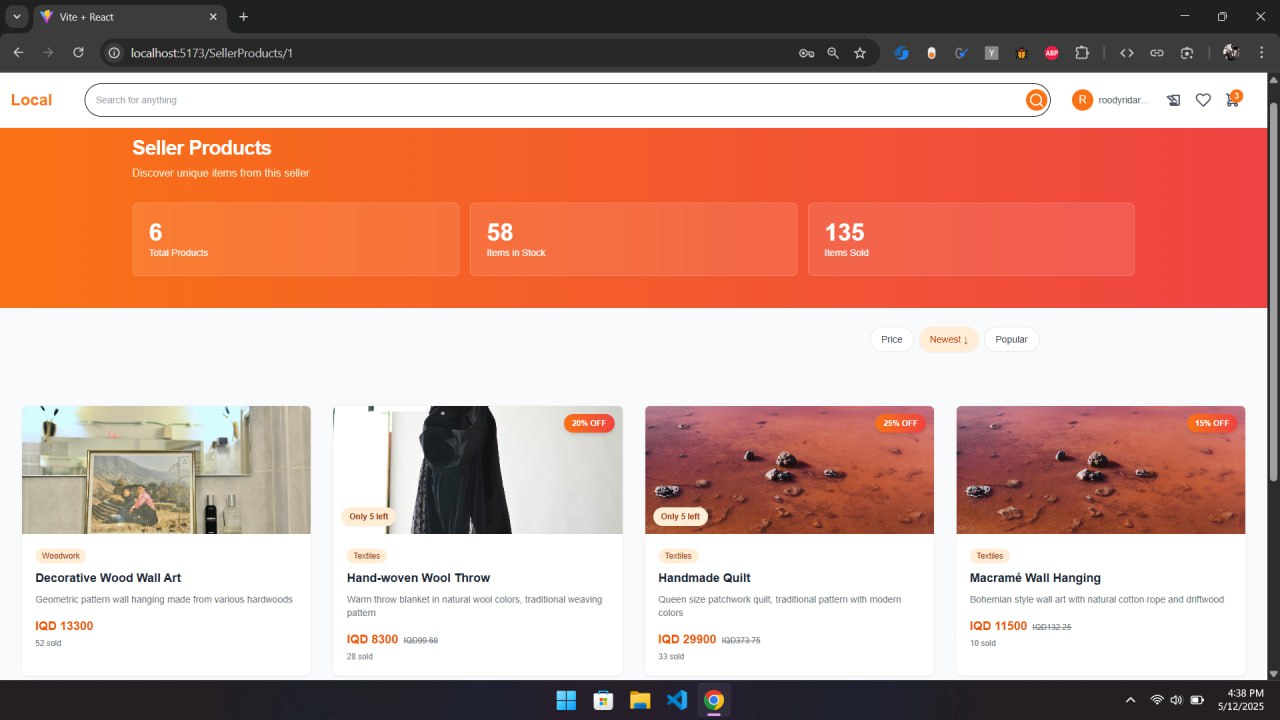Image resolution: width=1280 pixels, height=720 pixels.
Task: Open the tab search dropdown arrow
Action: pyautogui.click(x=17, y=17)
